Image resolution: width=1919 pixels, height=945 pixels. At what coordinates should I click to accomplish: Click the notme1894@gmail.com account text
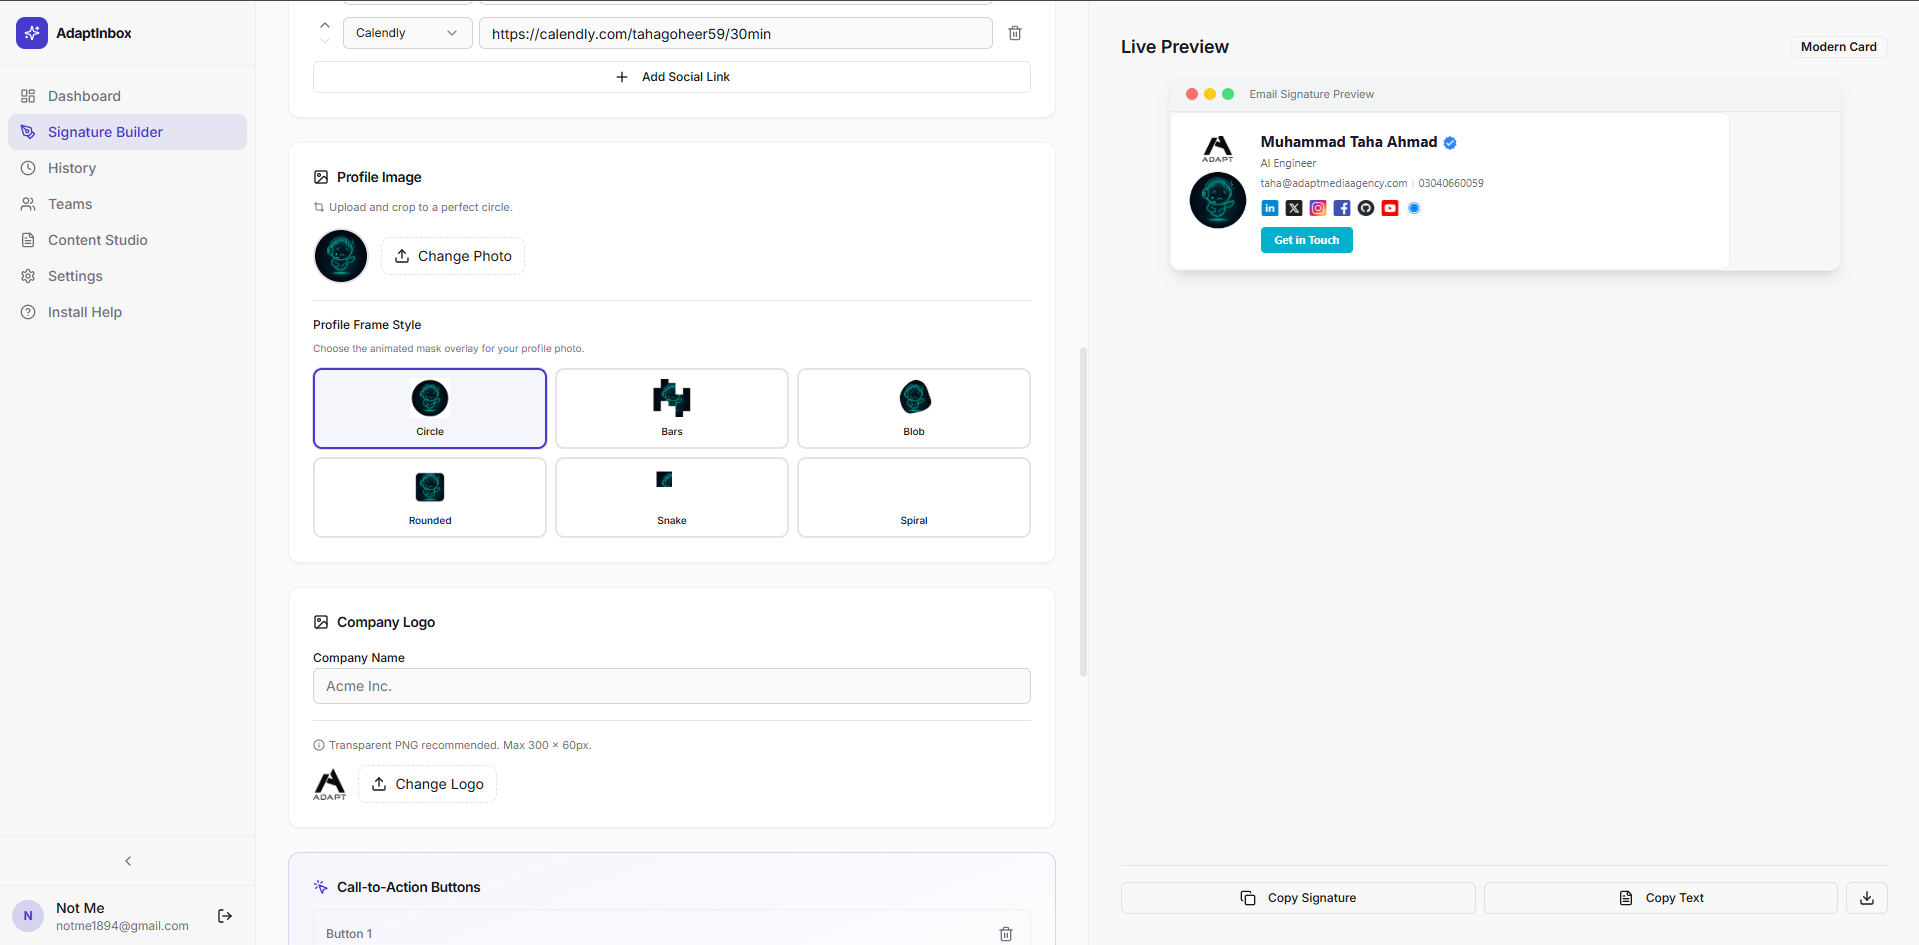(122, 926)
